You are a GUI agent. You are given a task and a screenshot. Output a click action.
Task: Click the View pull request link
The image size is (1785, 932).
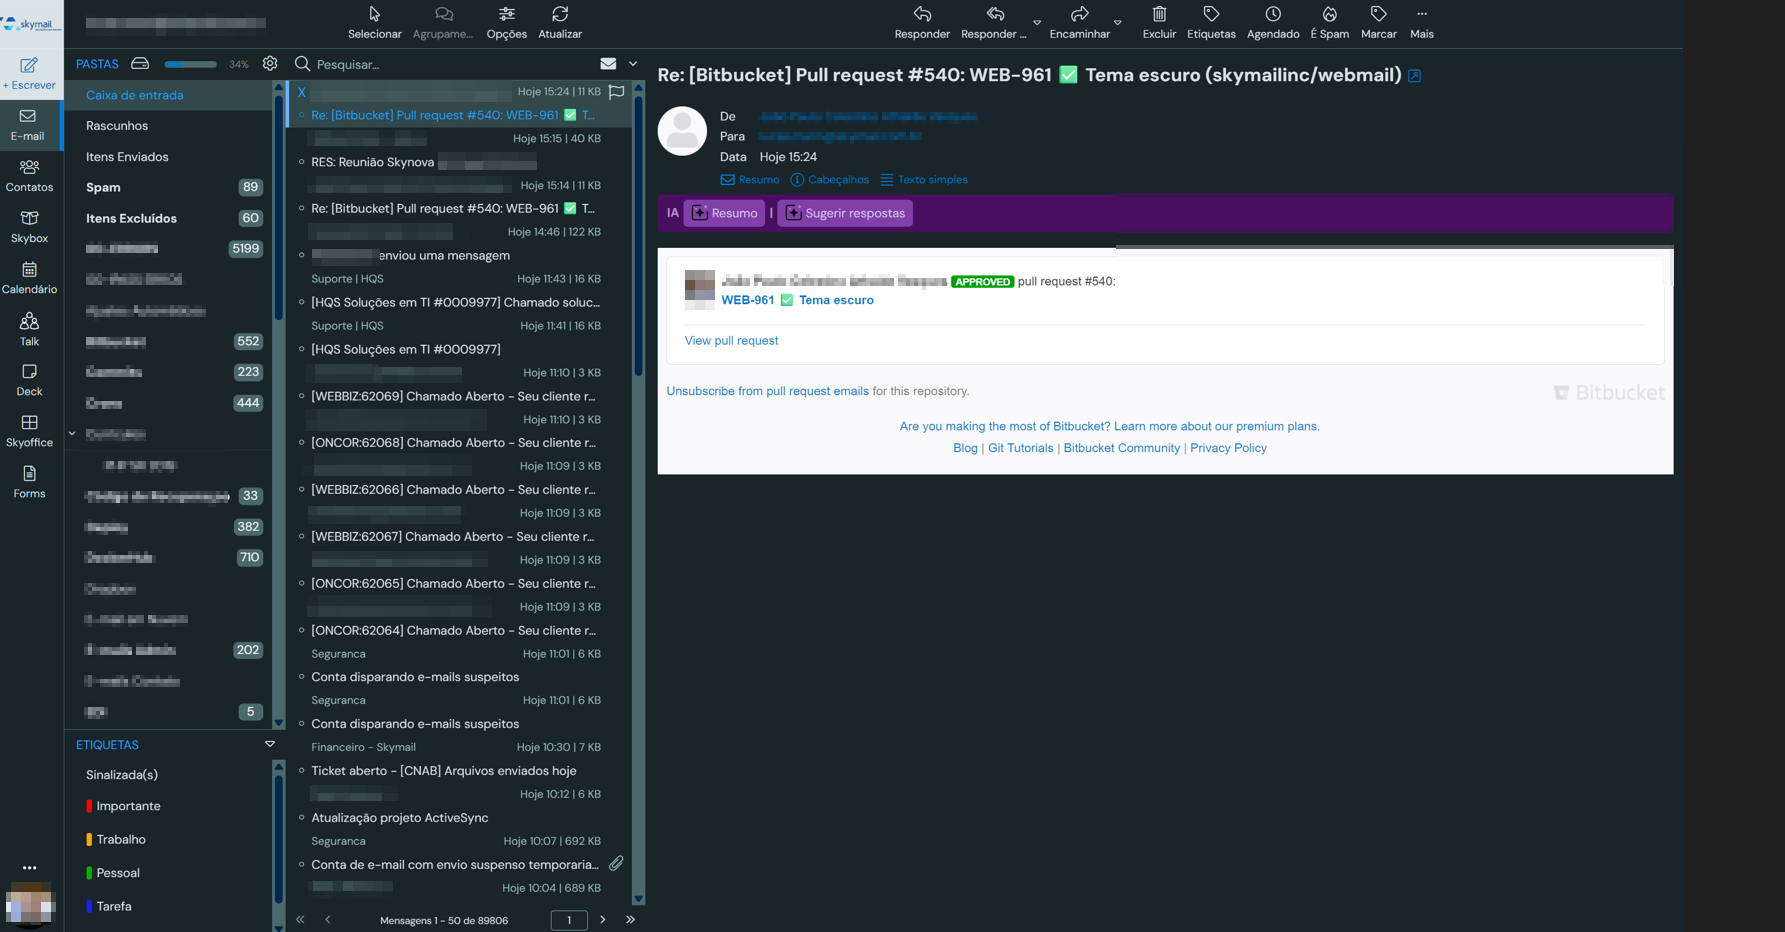coord(731,341)
